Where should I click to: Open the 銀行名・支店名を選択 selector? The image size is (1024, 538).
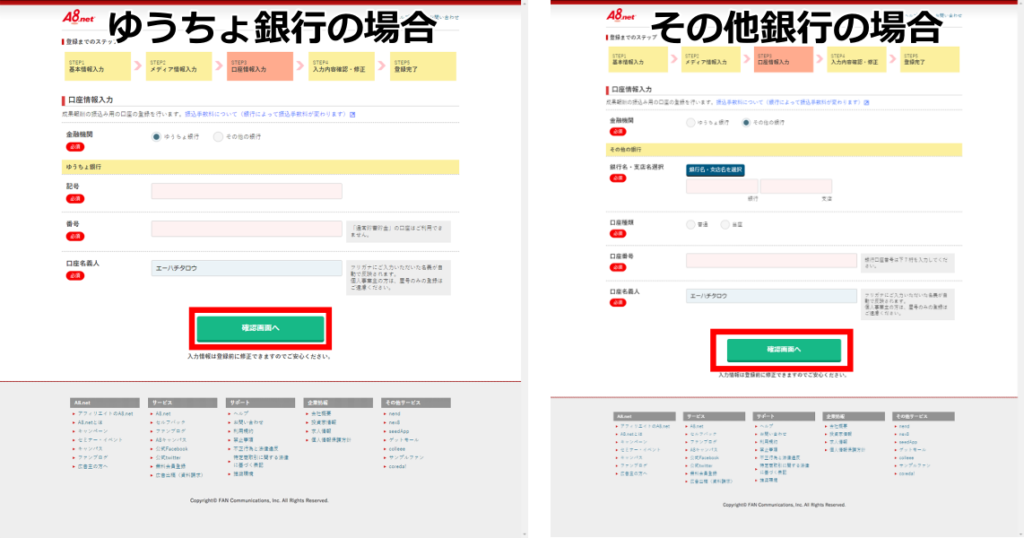[x=714, y=170]
